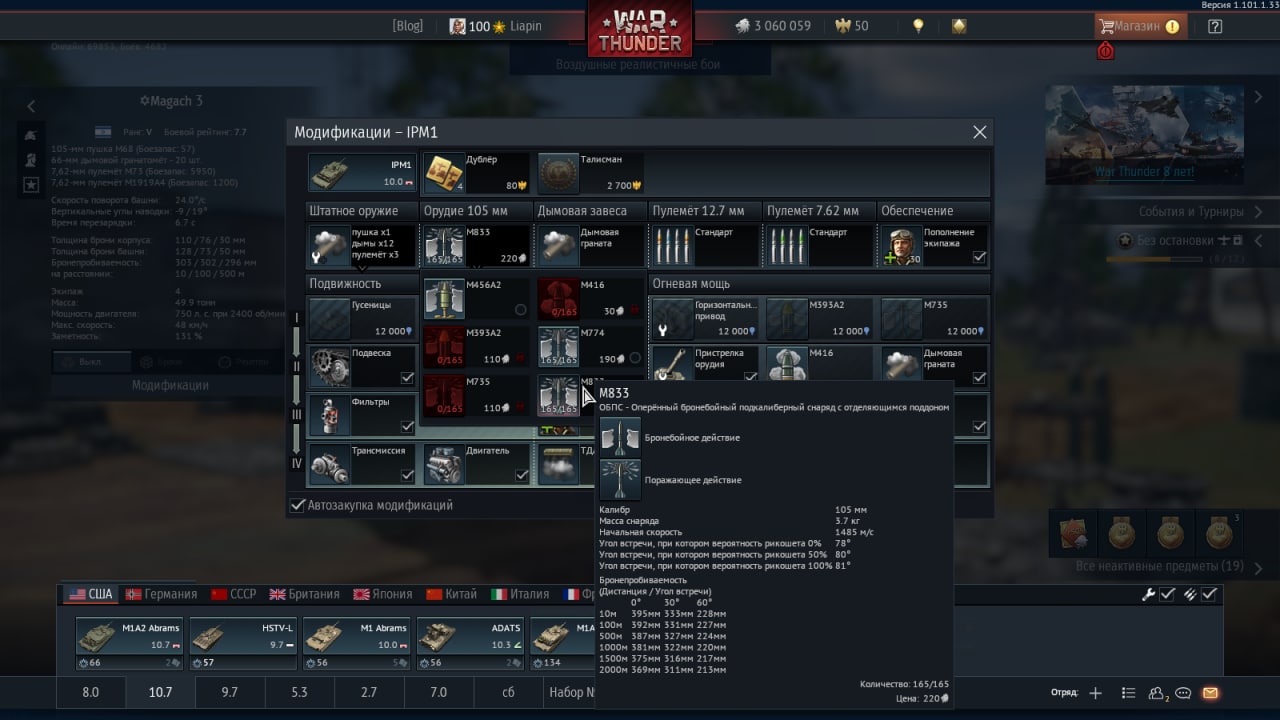1280x720 pixels.
Task: Open the help question mark icon
Action: [x=1215, y=26]
